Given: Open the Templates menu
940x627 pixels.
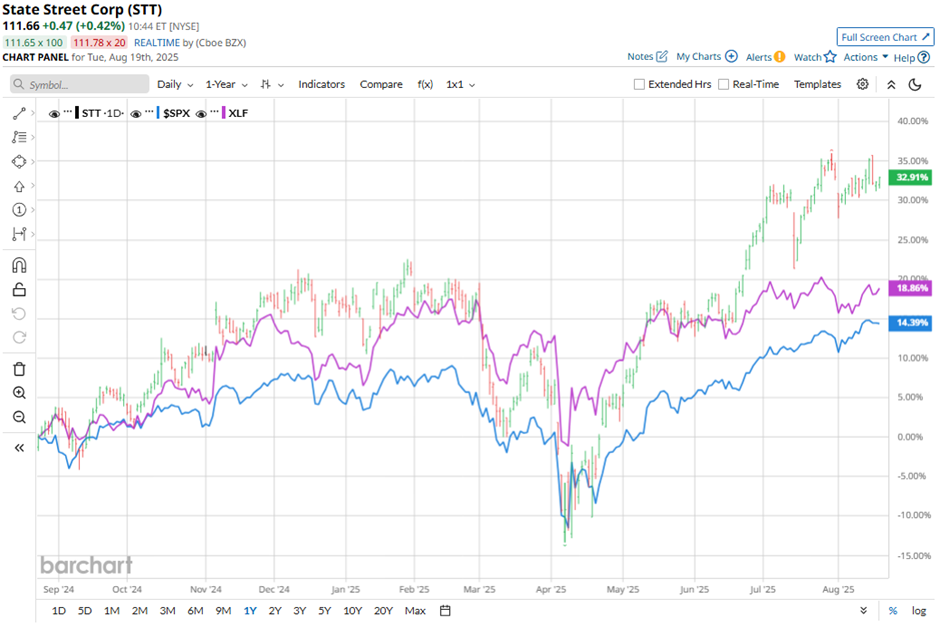Looking at the screenshot, I should tap(817, 85).
